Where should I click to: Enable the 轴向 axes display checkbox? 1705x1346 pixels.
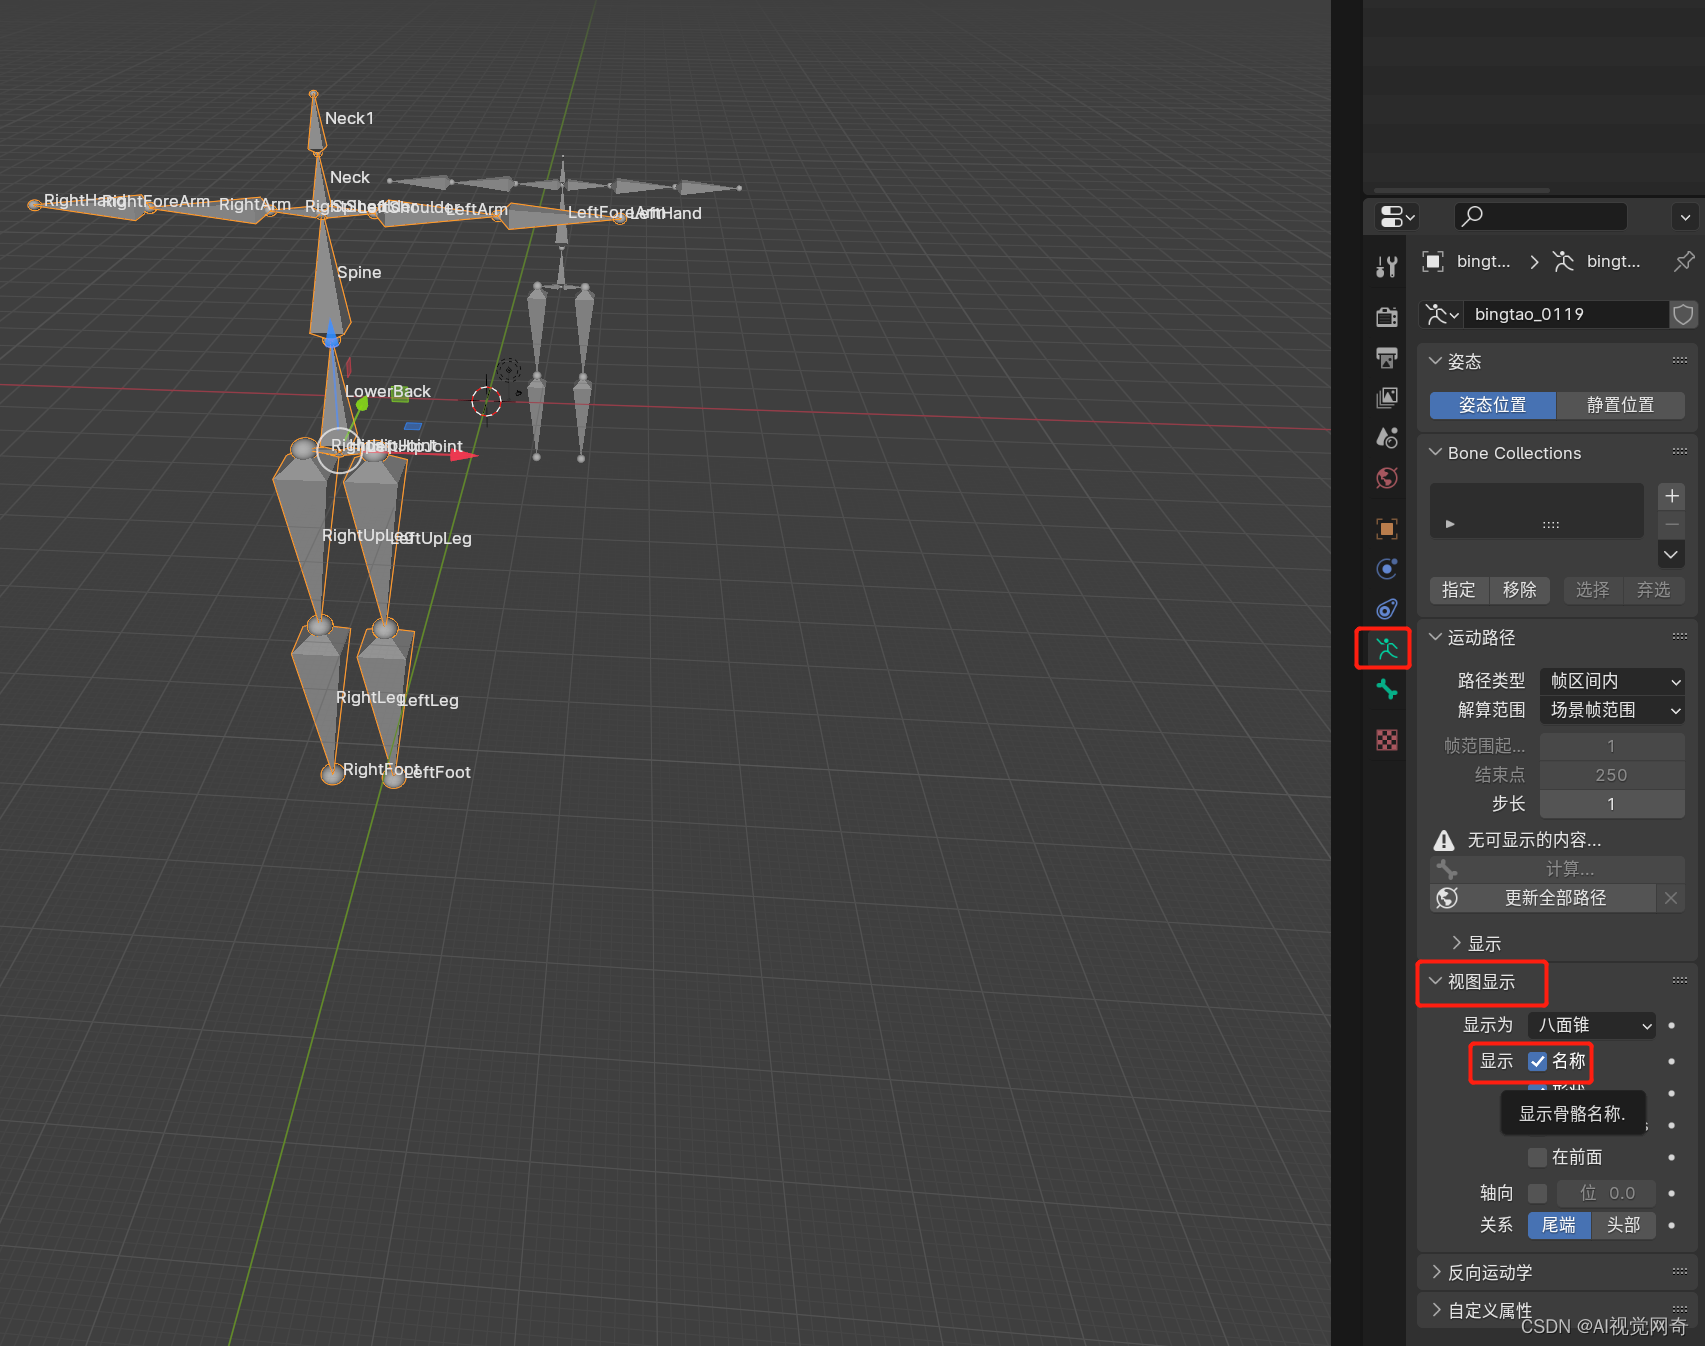1538,1192
